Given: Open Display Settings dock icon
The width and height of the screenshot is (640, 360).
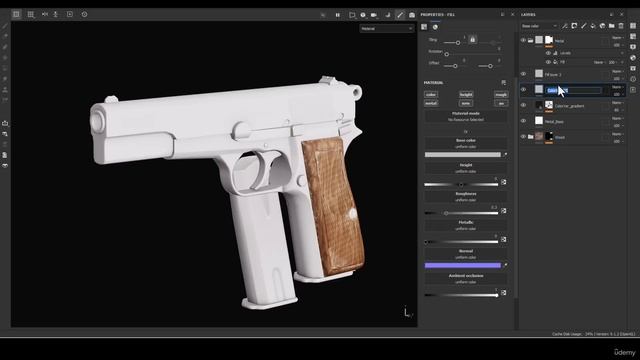Looking at the screenshot, I should coord(633,47).
